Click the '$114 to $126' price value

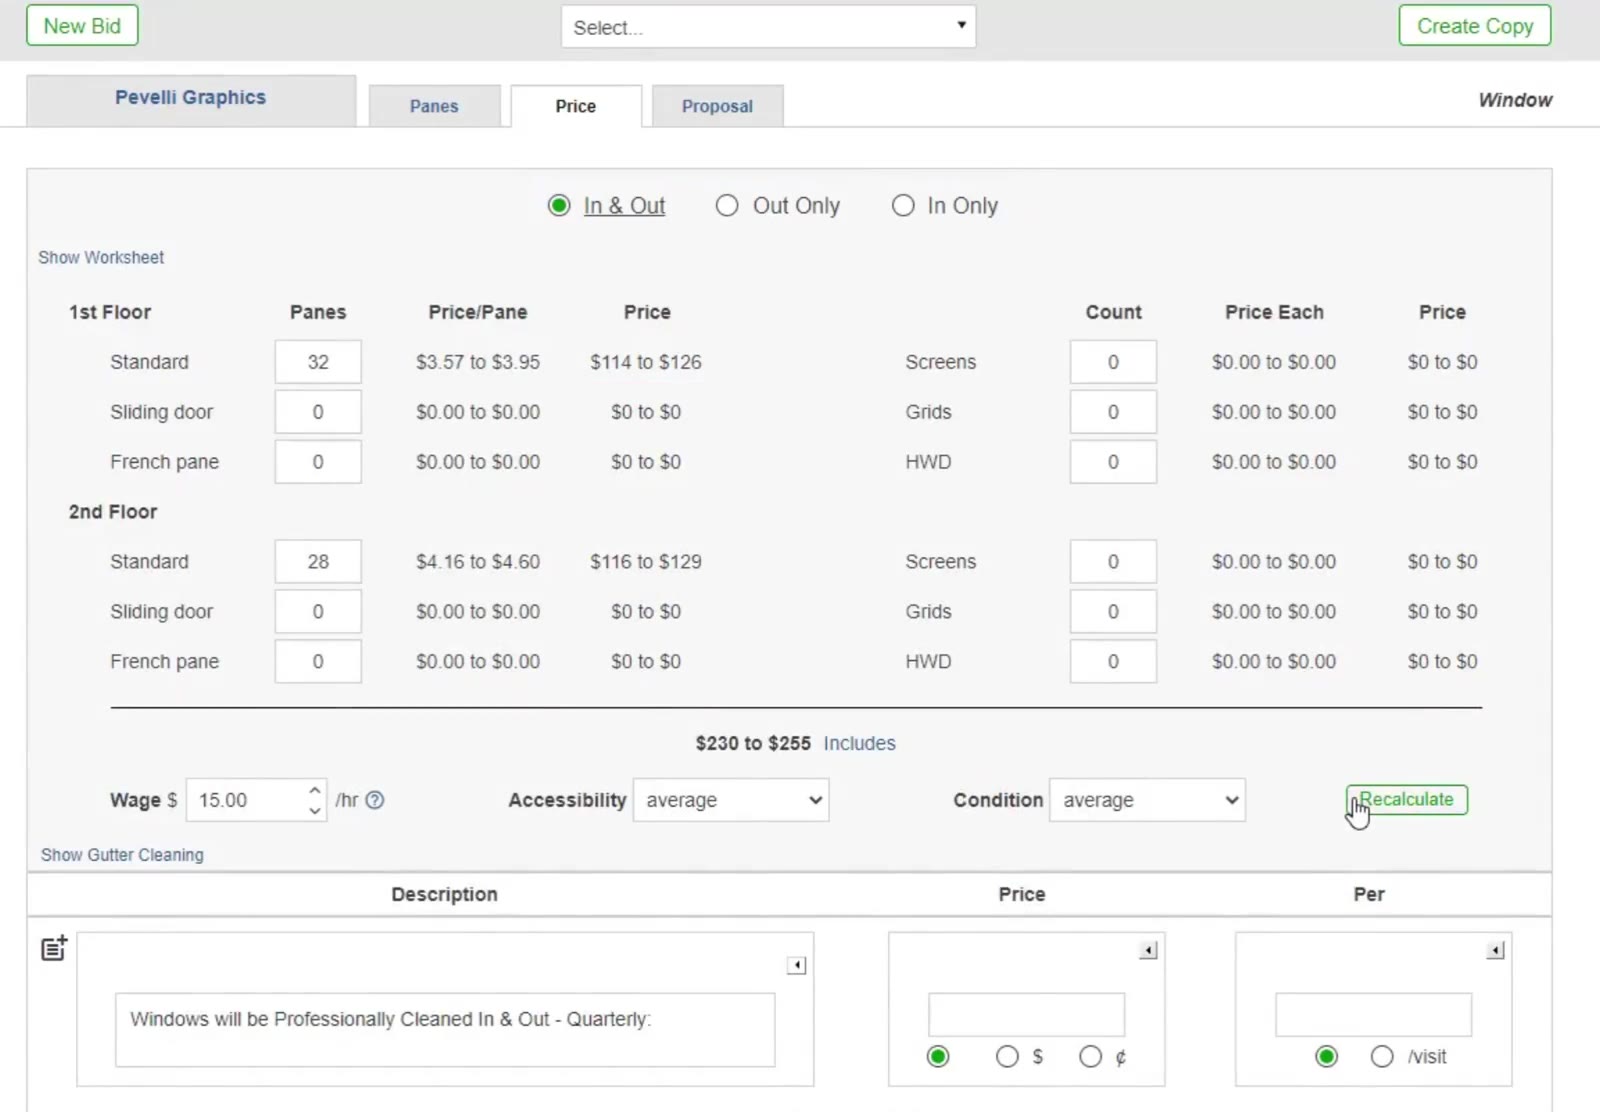646,362
